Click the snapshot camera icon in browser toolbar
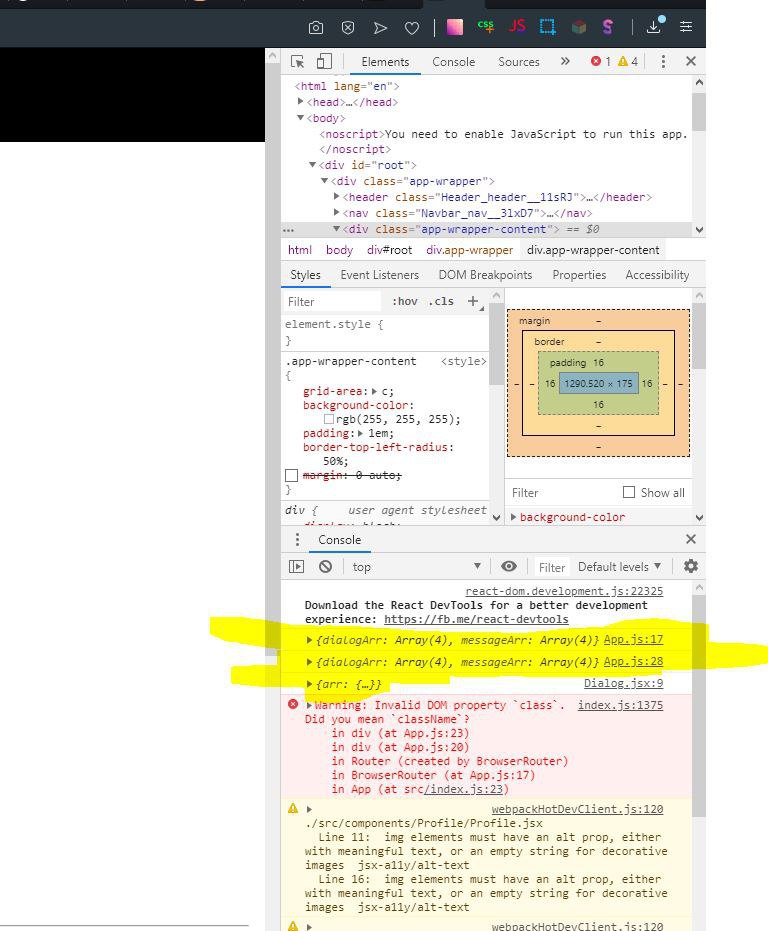The image size is (768, 931). tap(316, 27)
